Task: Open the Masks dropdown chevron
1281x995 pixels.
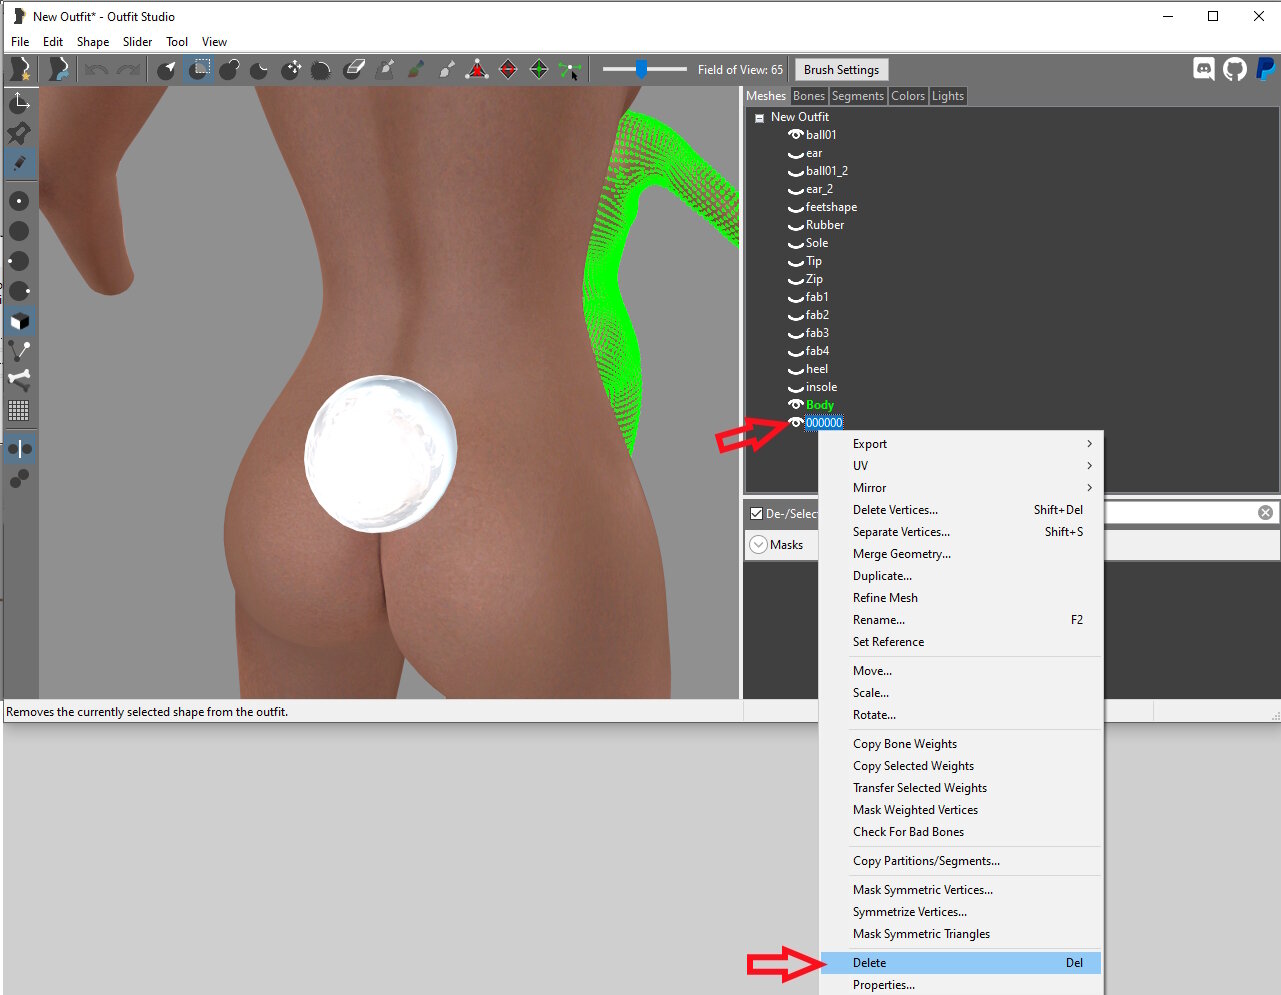Action: click(x=758, y=544)
